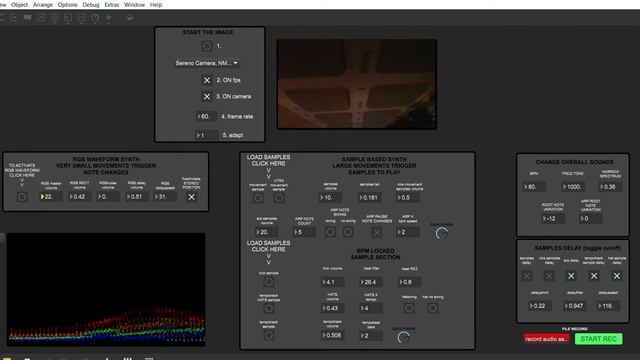
Task: Click the movement sample load button
Action: pos(258,198)
